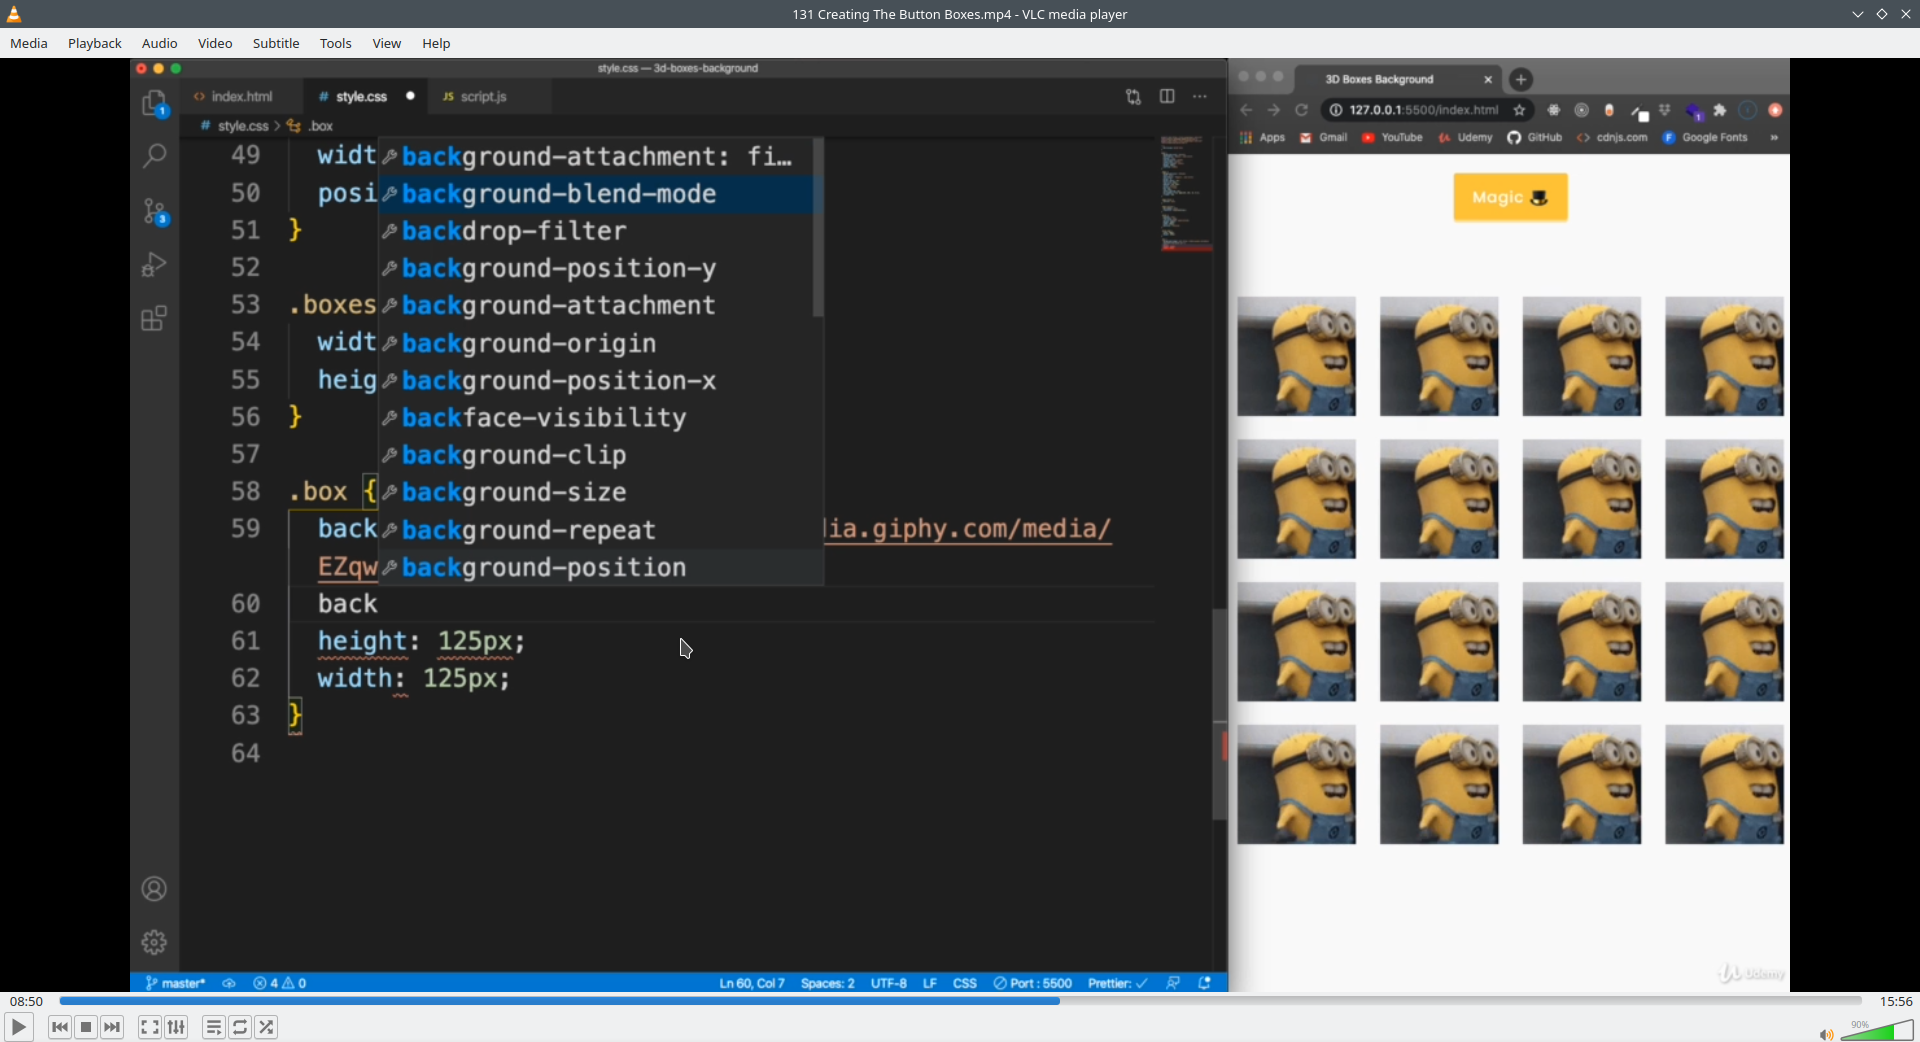Open the View menu
1920x1042 pixels.
click(x=387, y=43)
